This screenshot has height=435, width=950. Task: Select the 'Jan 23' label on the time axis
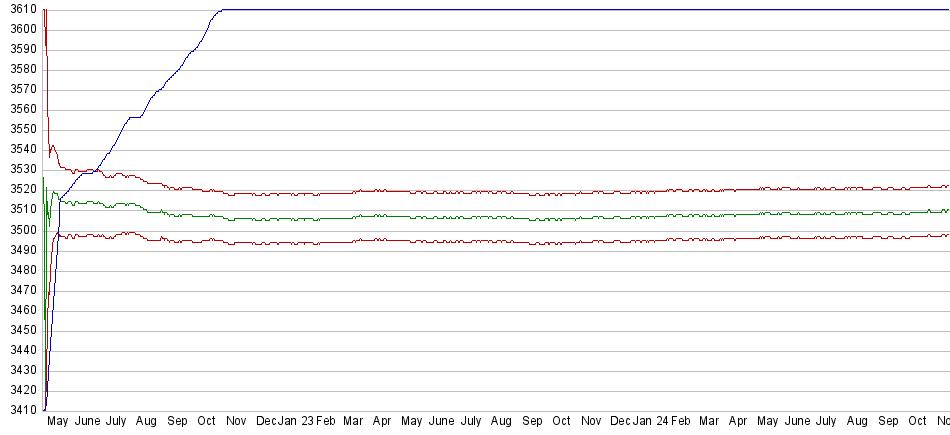pos(295,423)
